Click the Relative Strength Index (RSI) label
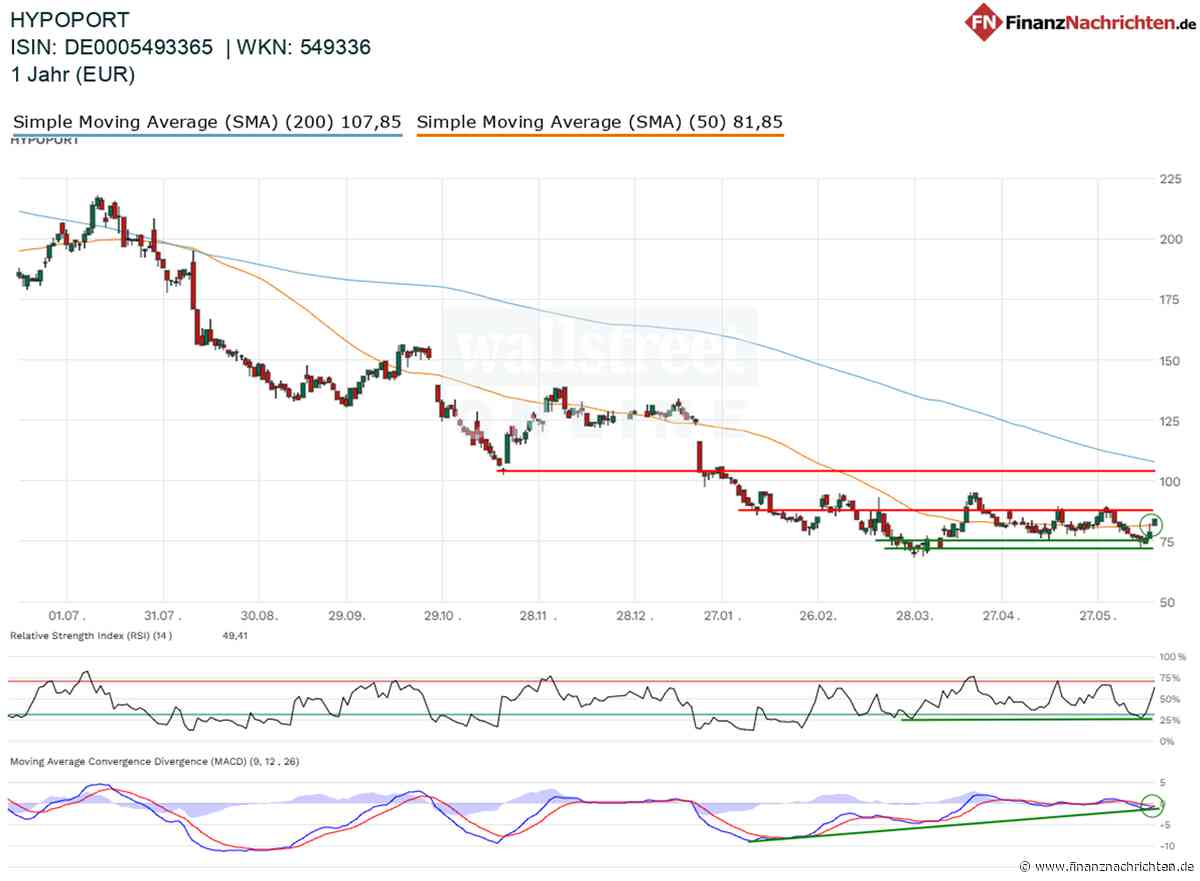This screenshot has height=881, width=1200. [x=77, y=635]
